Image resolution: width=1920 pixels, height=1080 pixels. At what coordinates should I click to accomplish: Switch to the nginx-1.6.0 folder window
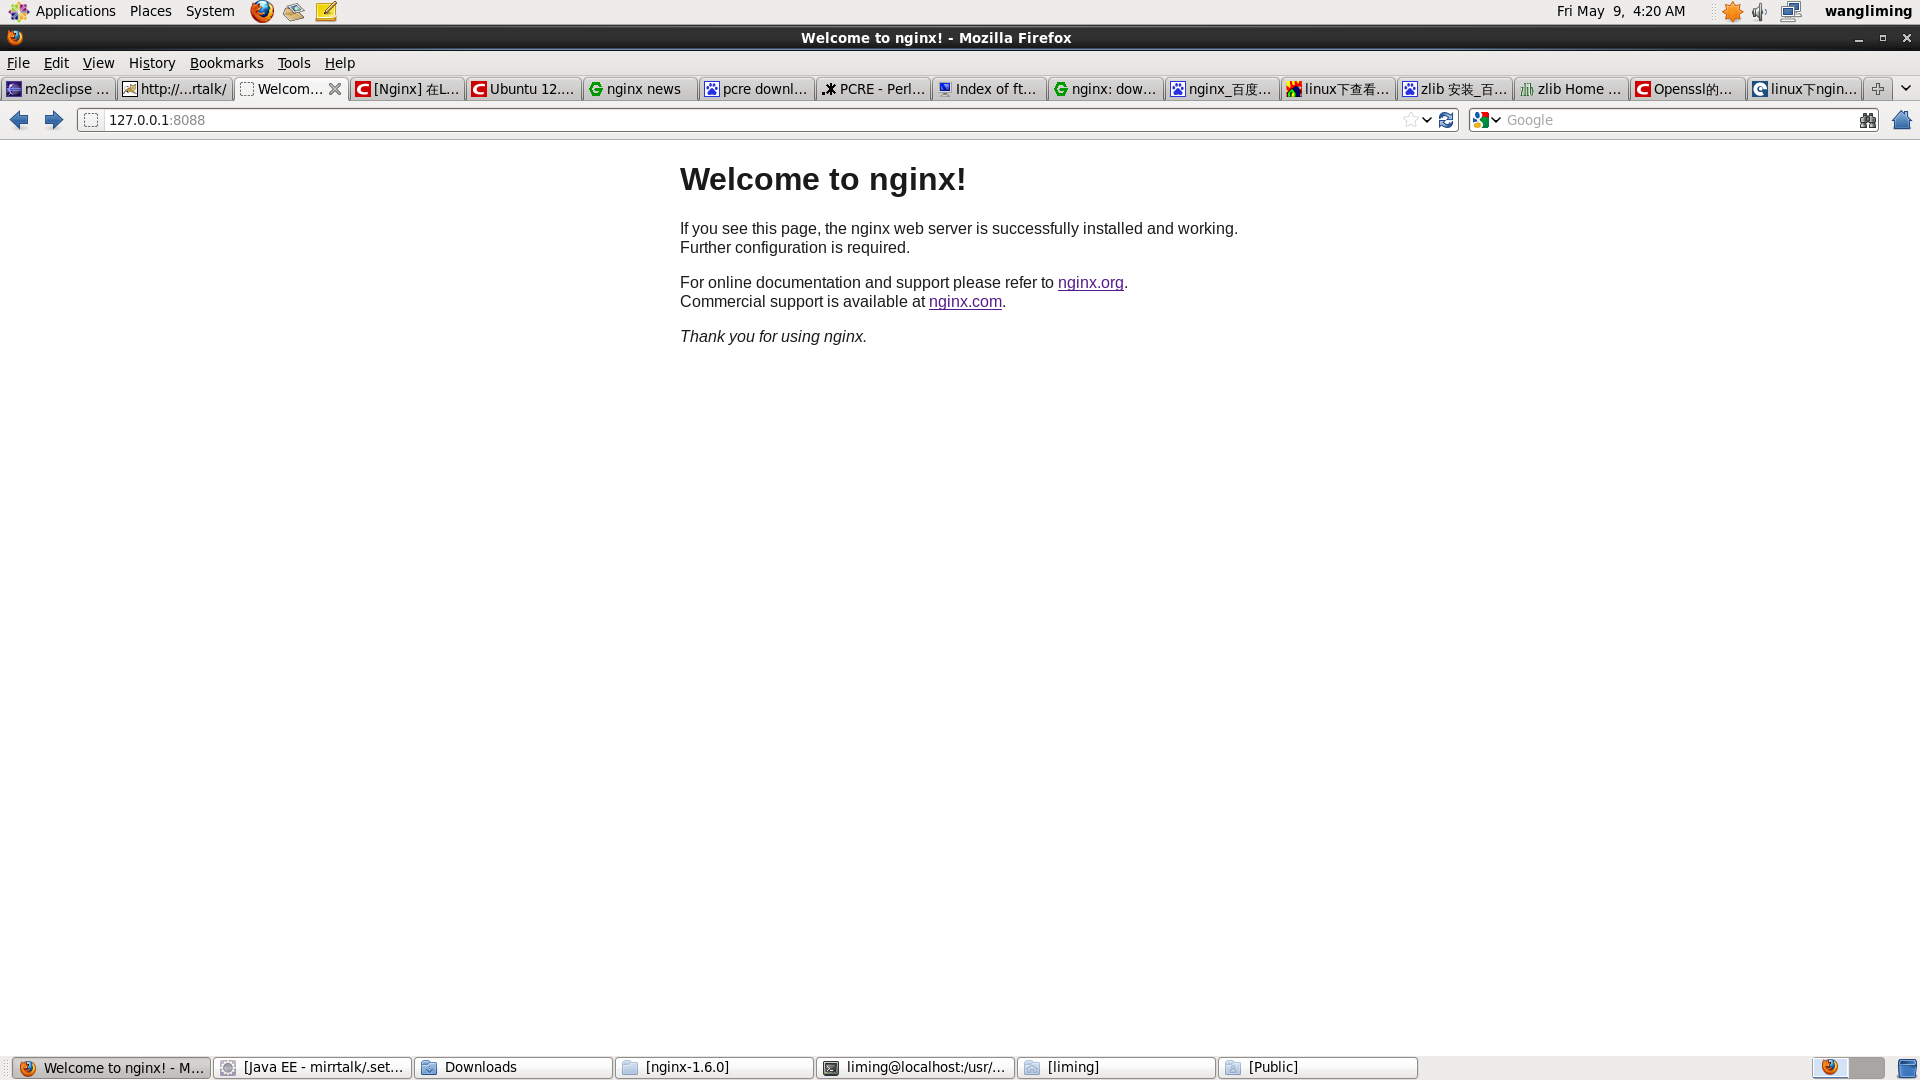(715, 1068)
